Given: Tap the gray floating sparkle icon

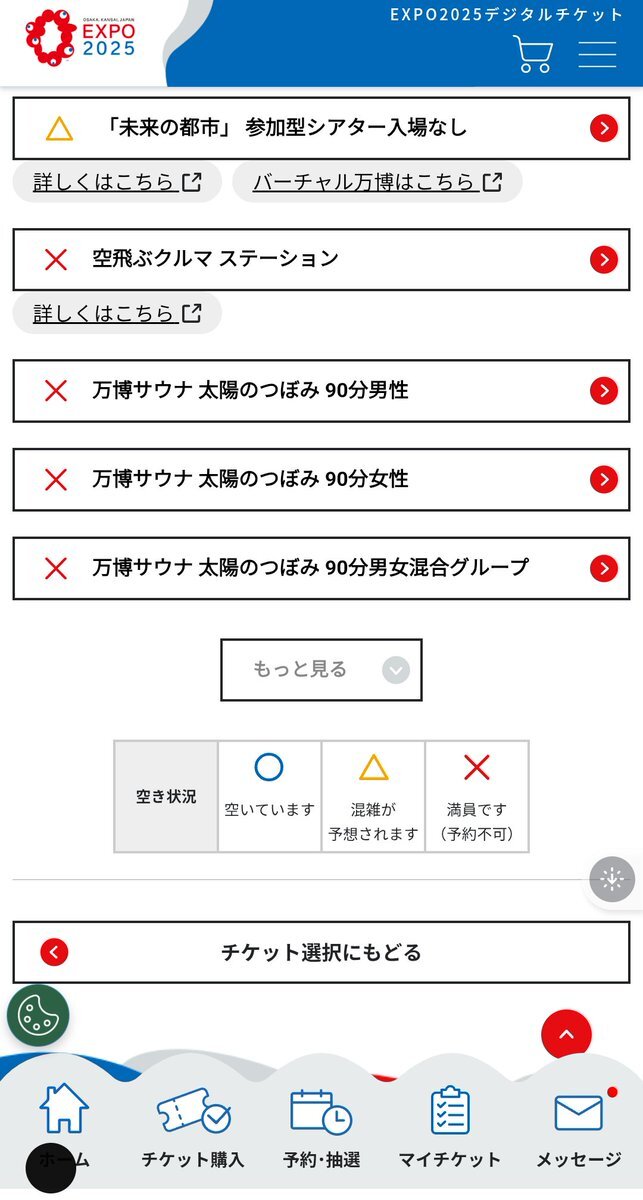Looking at the screenshot, I should tap(612, 880).
